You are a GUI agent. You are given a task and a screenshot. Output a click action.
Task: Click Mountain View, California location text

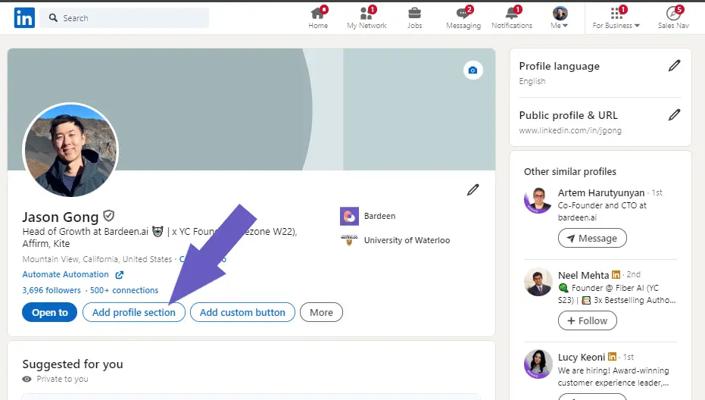pyautogui.click(x=97, y=259)
